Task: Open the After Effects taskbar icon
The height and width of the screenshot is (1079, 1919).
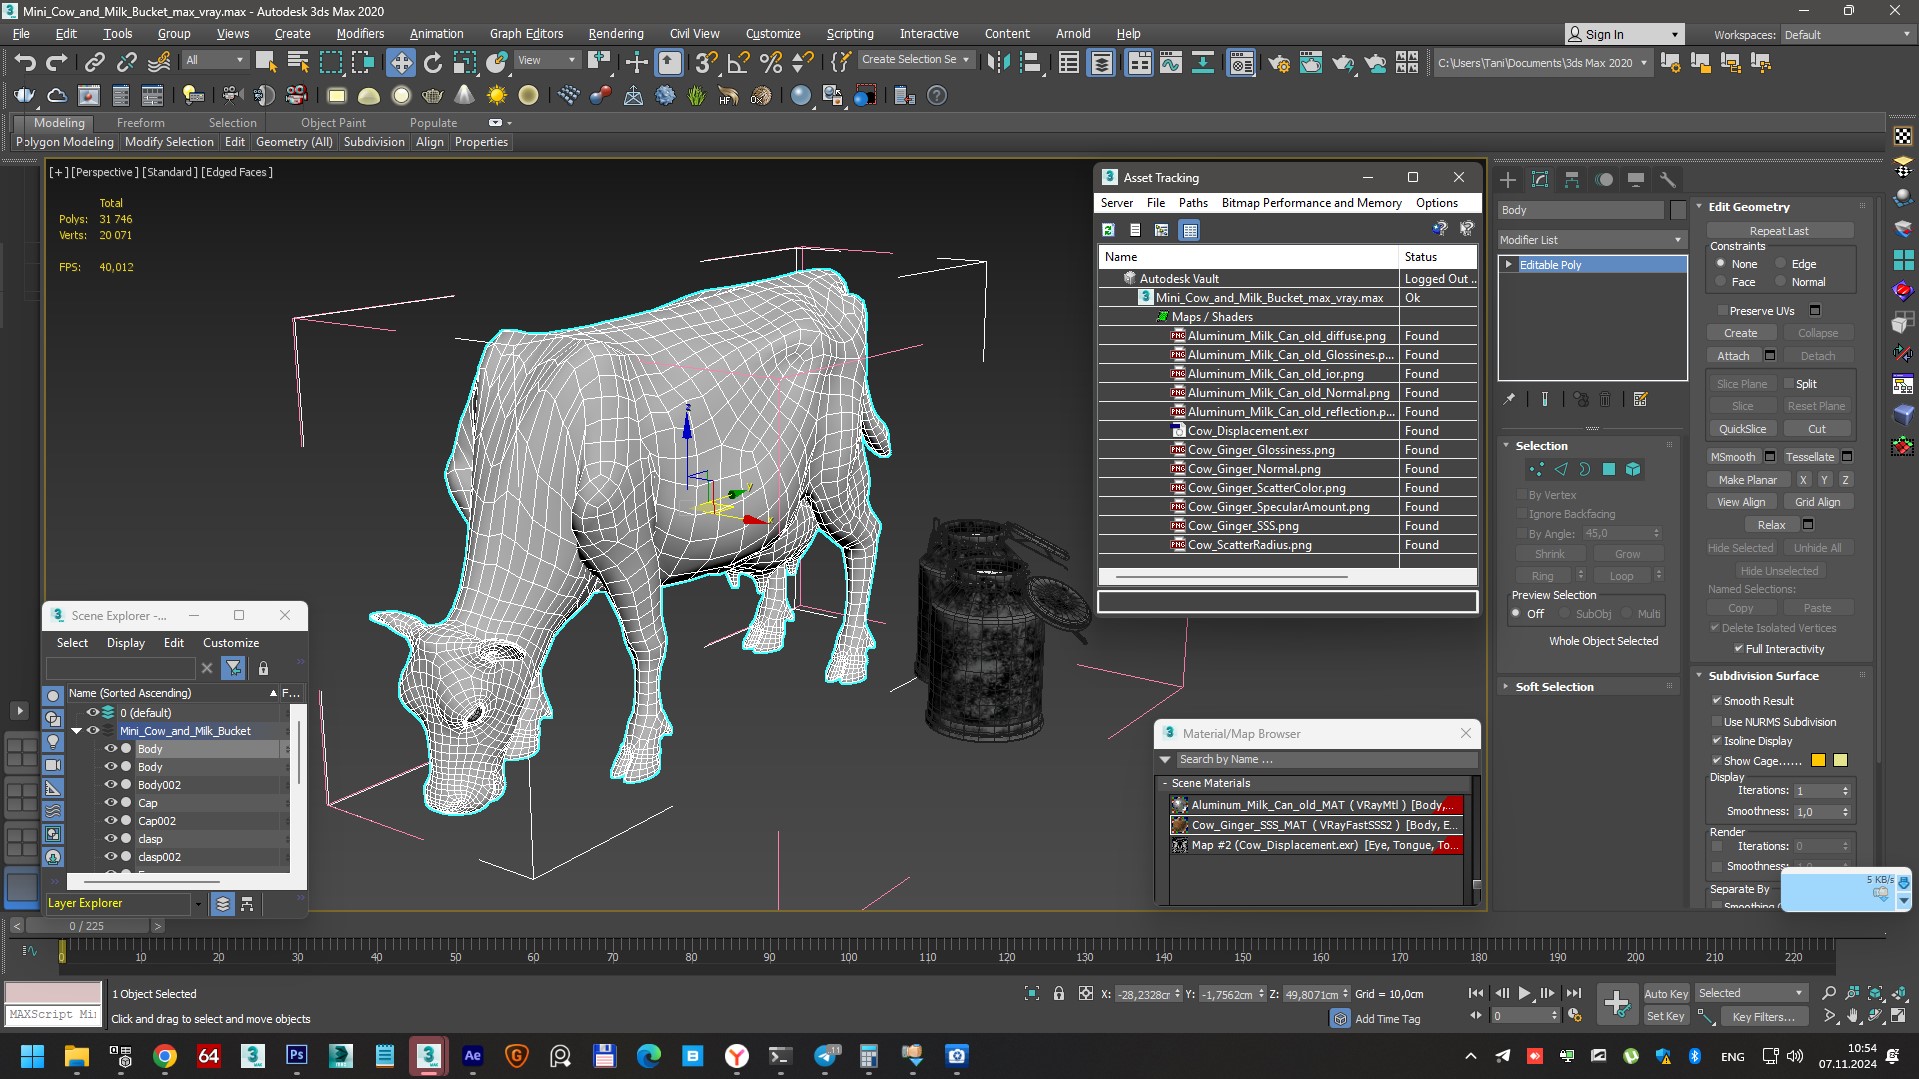Action: coord(473,1056)
